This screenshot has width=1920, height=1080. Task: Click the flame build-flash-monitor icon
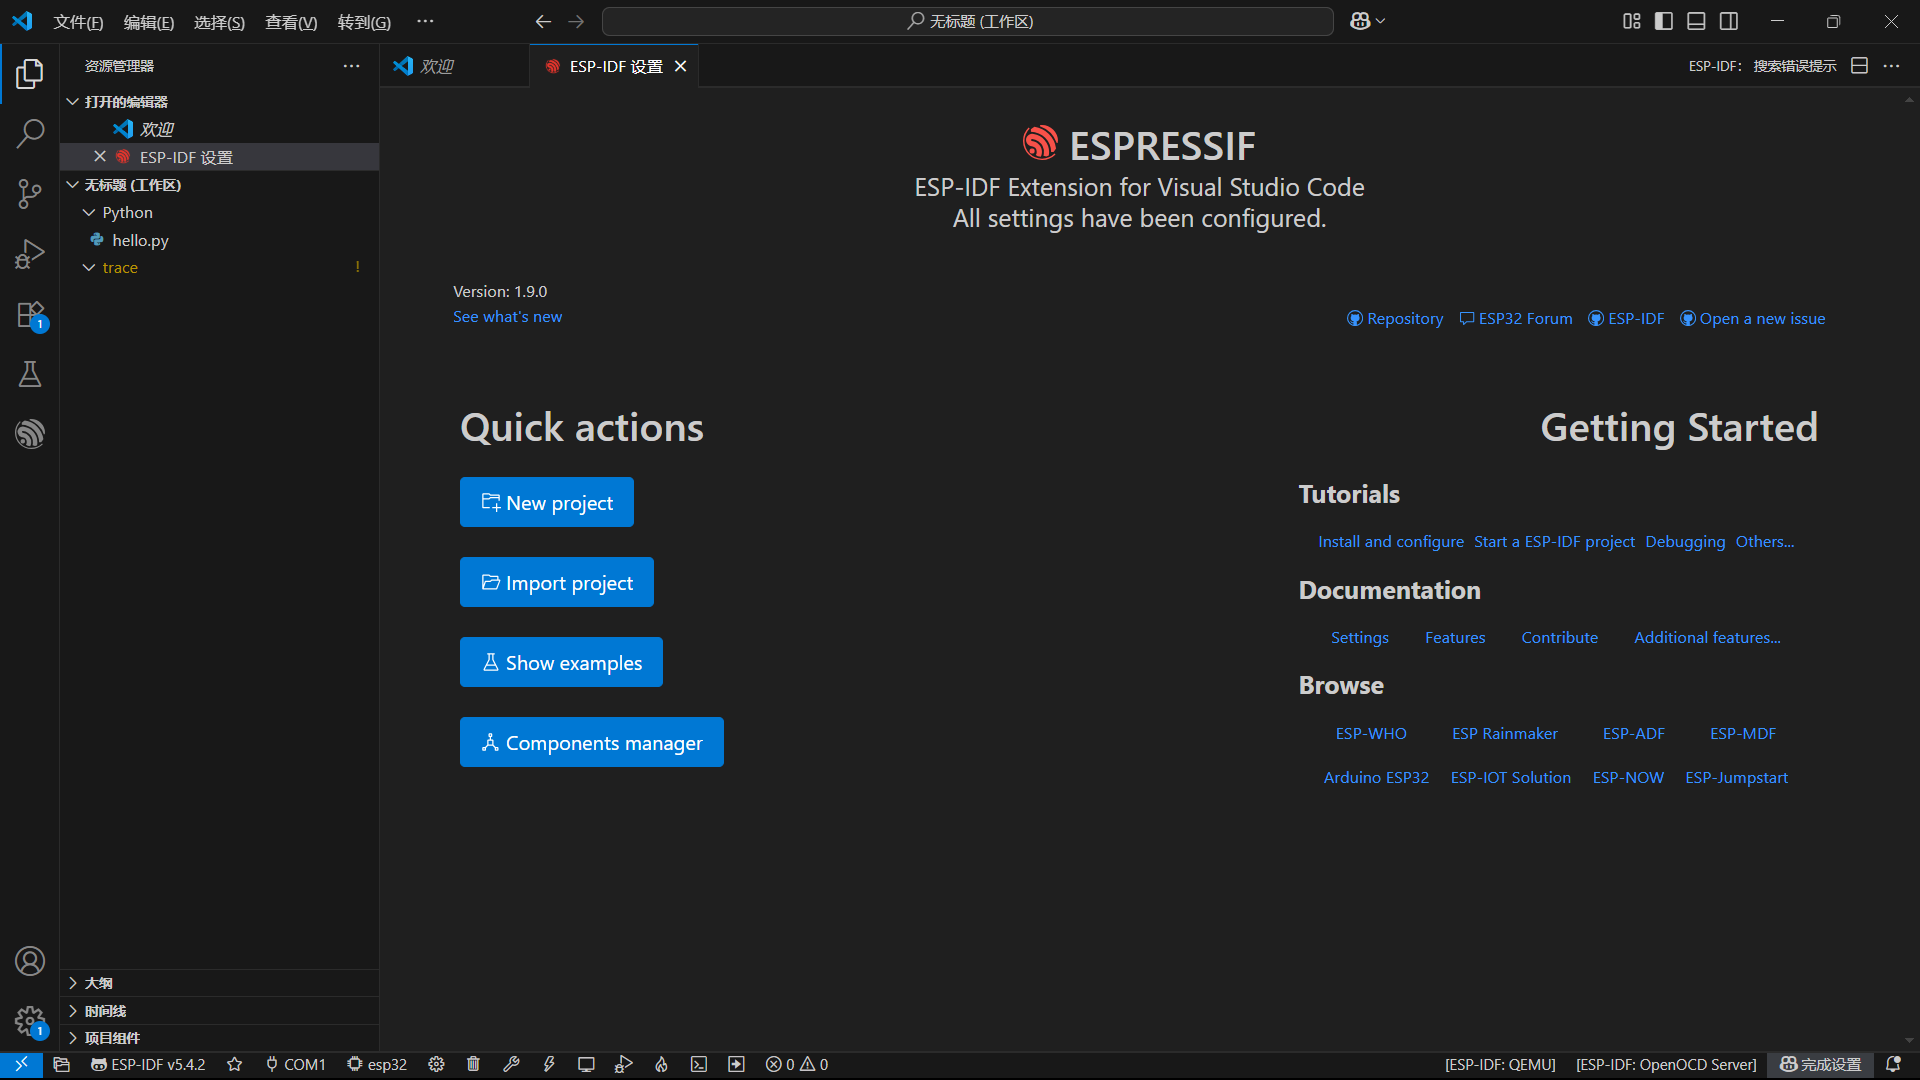pos(661,1065)
